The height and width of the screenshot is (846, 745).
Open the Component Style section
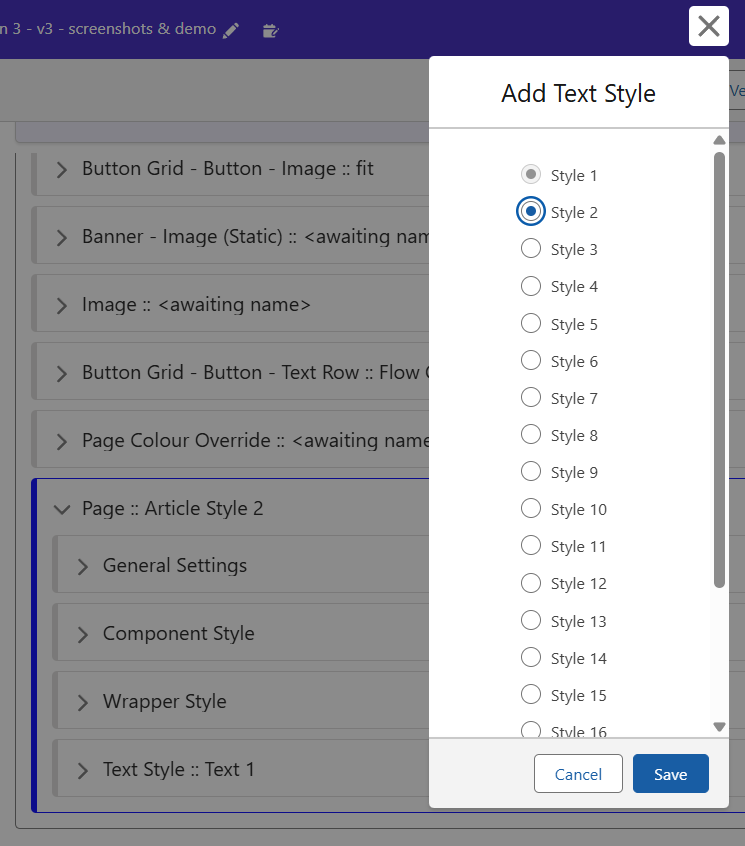point(83,634)
